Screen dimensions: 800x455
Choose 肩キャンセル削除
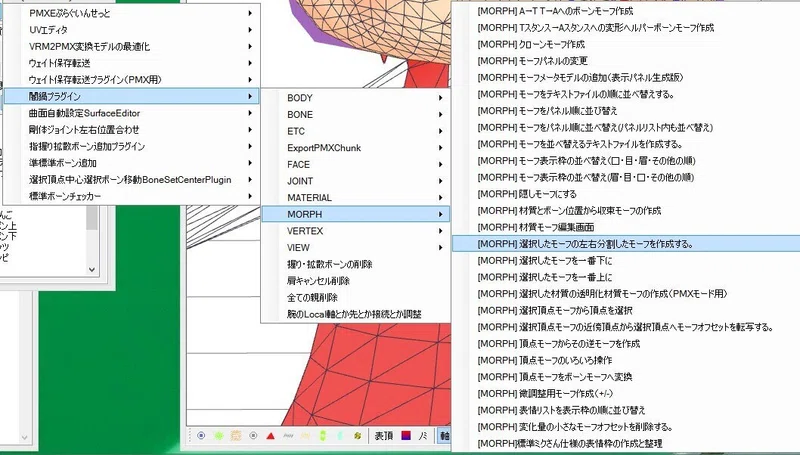(356, 281)
